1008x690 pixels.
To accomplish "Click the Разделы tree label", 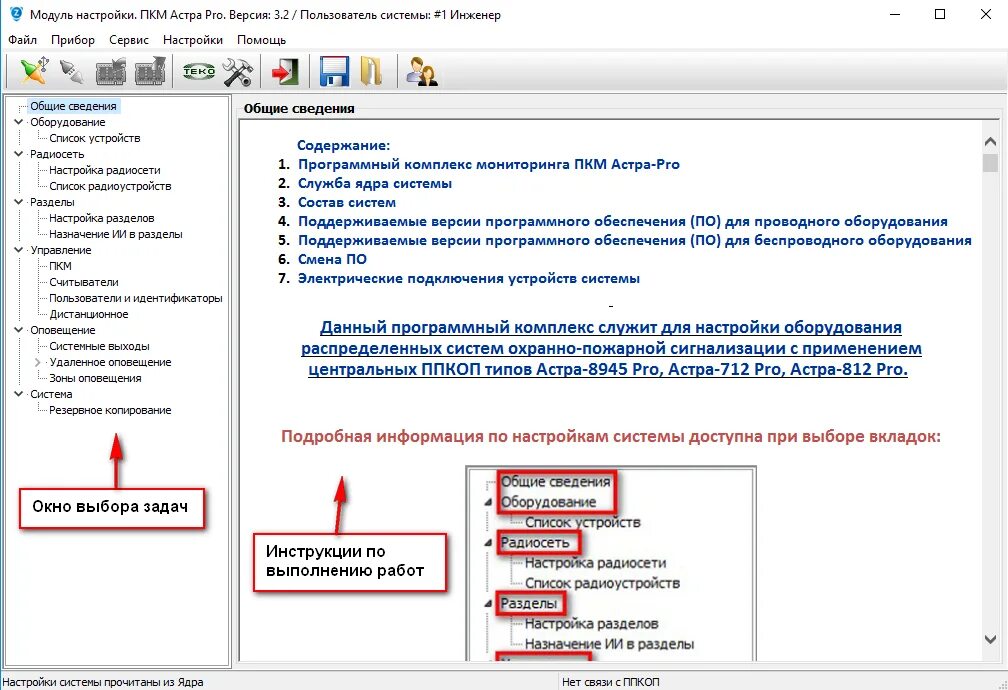I will pyautogui.click(x=52, y=202).
